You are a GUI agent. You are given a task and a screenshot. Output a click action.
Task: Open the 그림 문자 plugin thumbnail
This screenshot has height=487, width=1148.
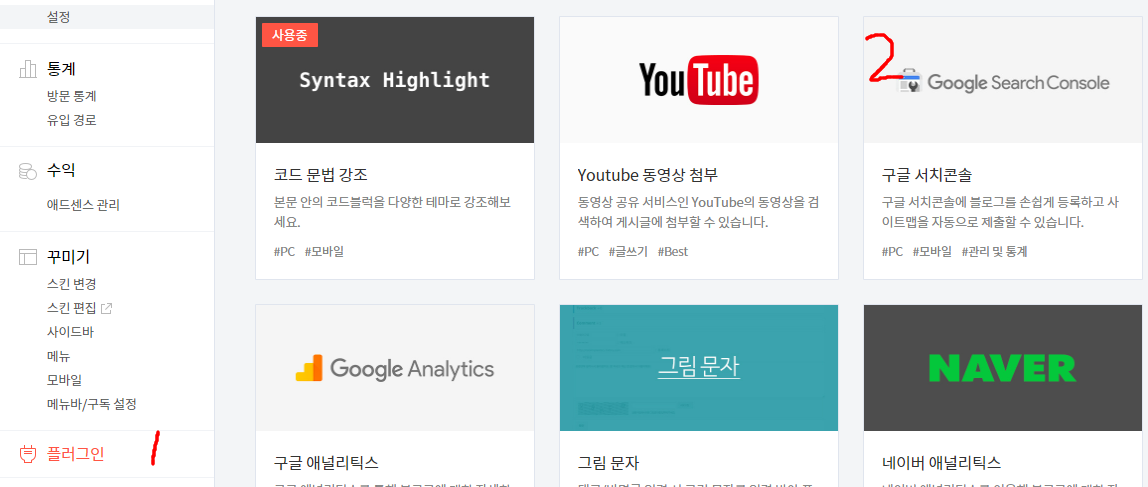pos(698,368)
